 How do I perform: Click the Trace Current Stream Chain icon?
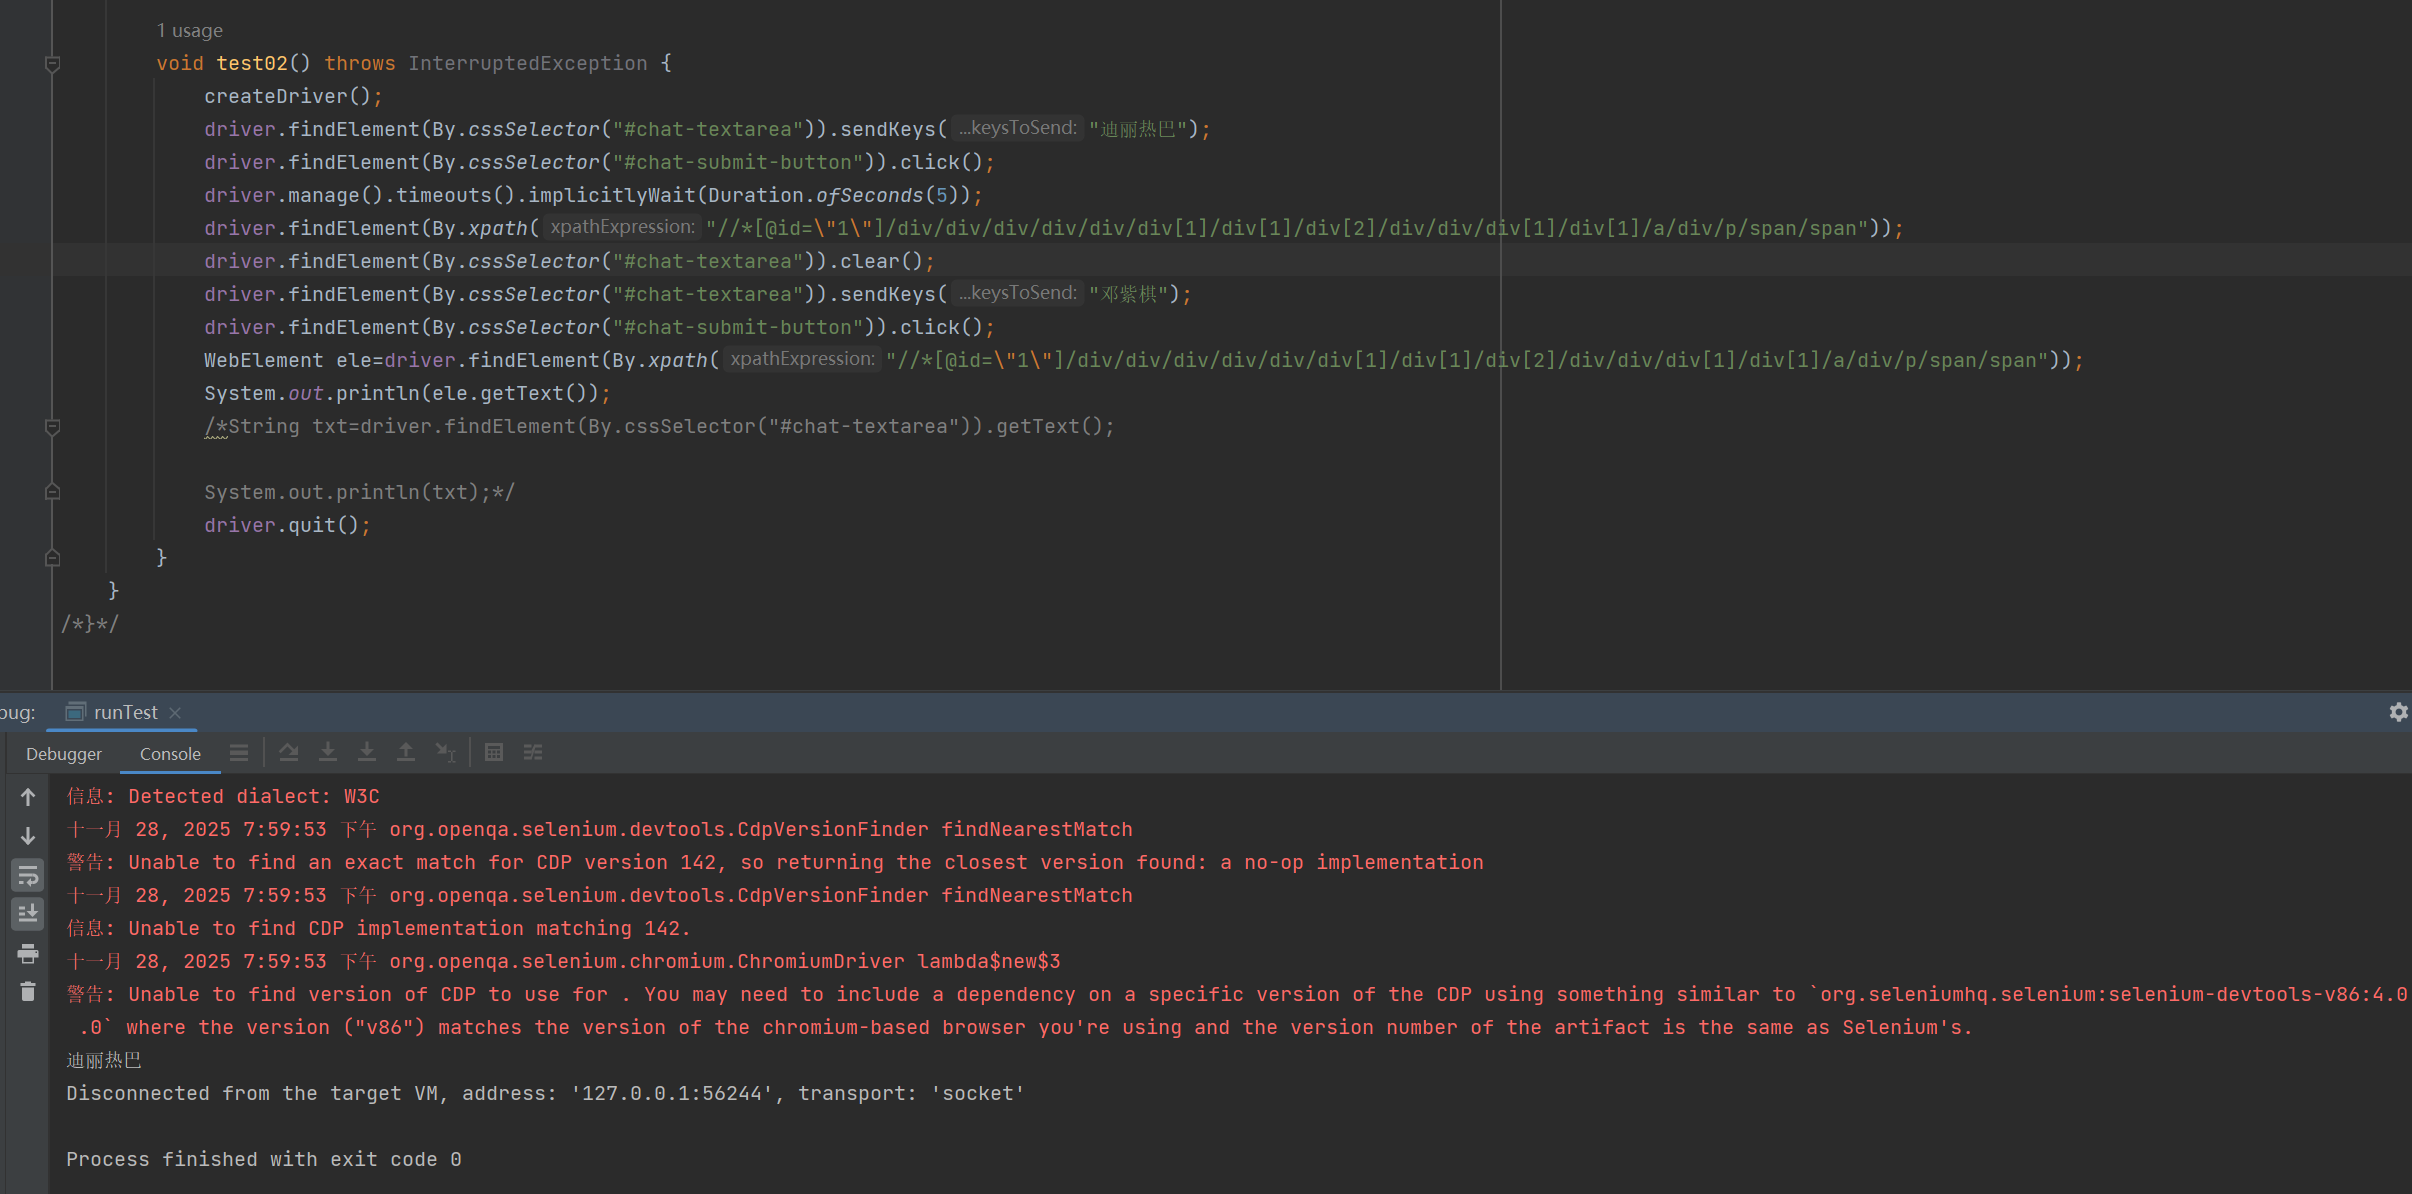click(x=533, y=752)
